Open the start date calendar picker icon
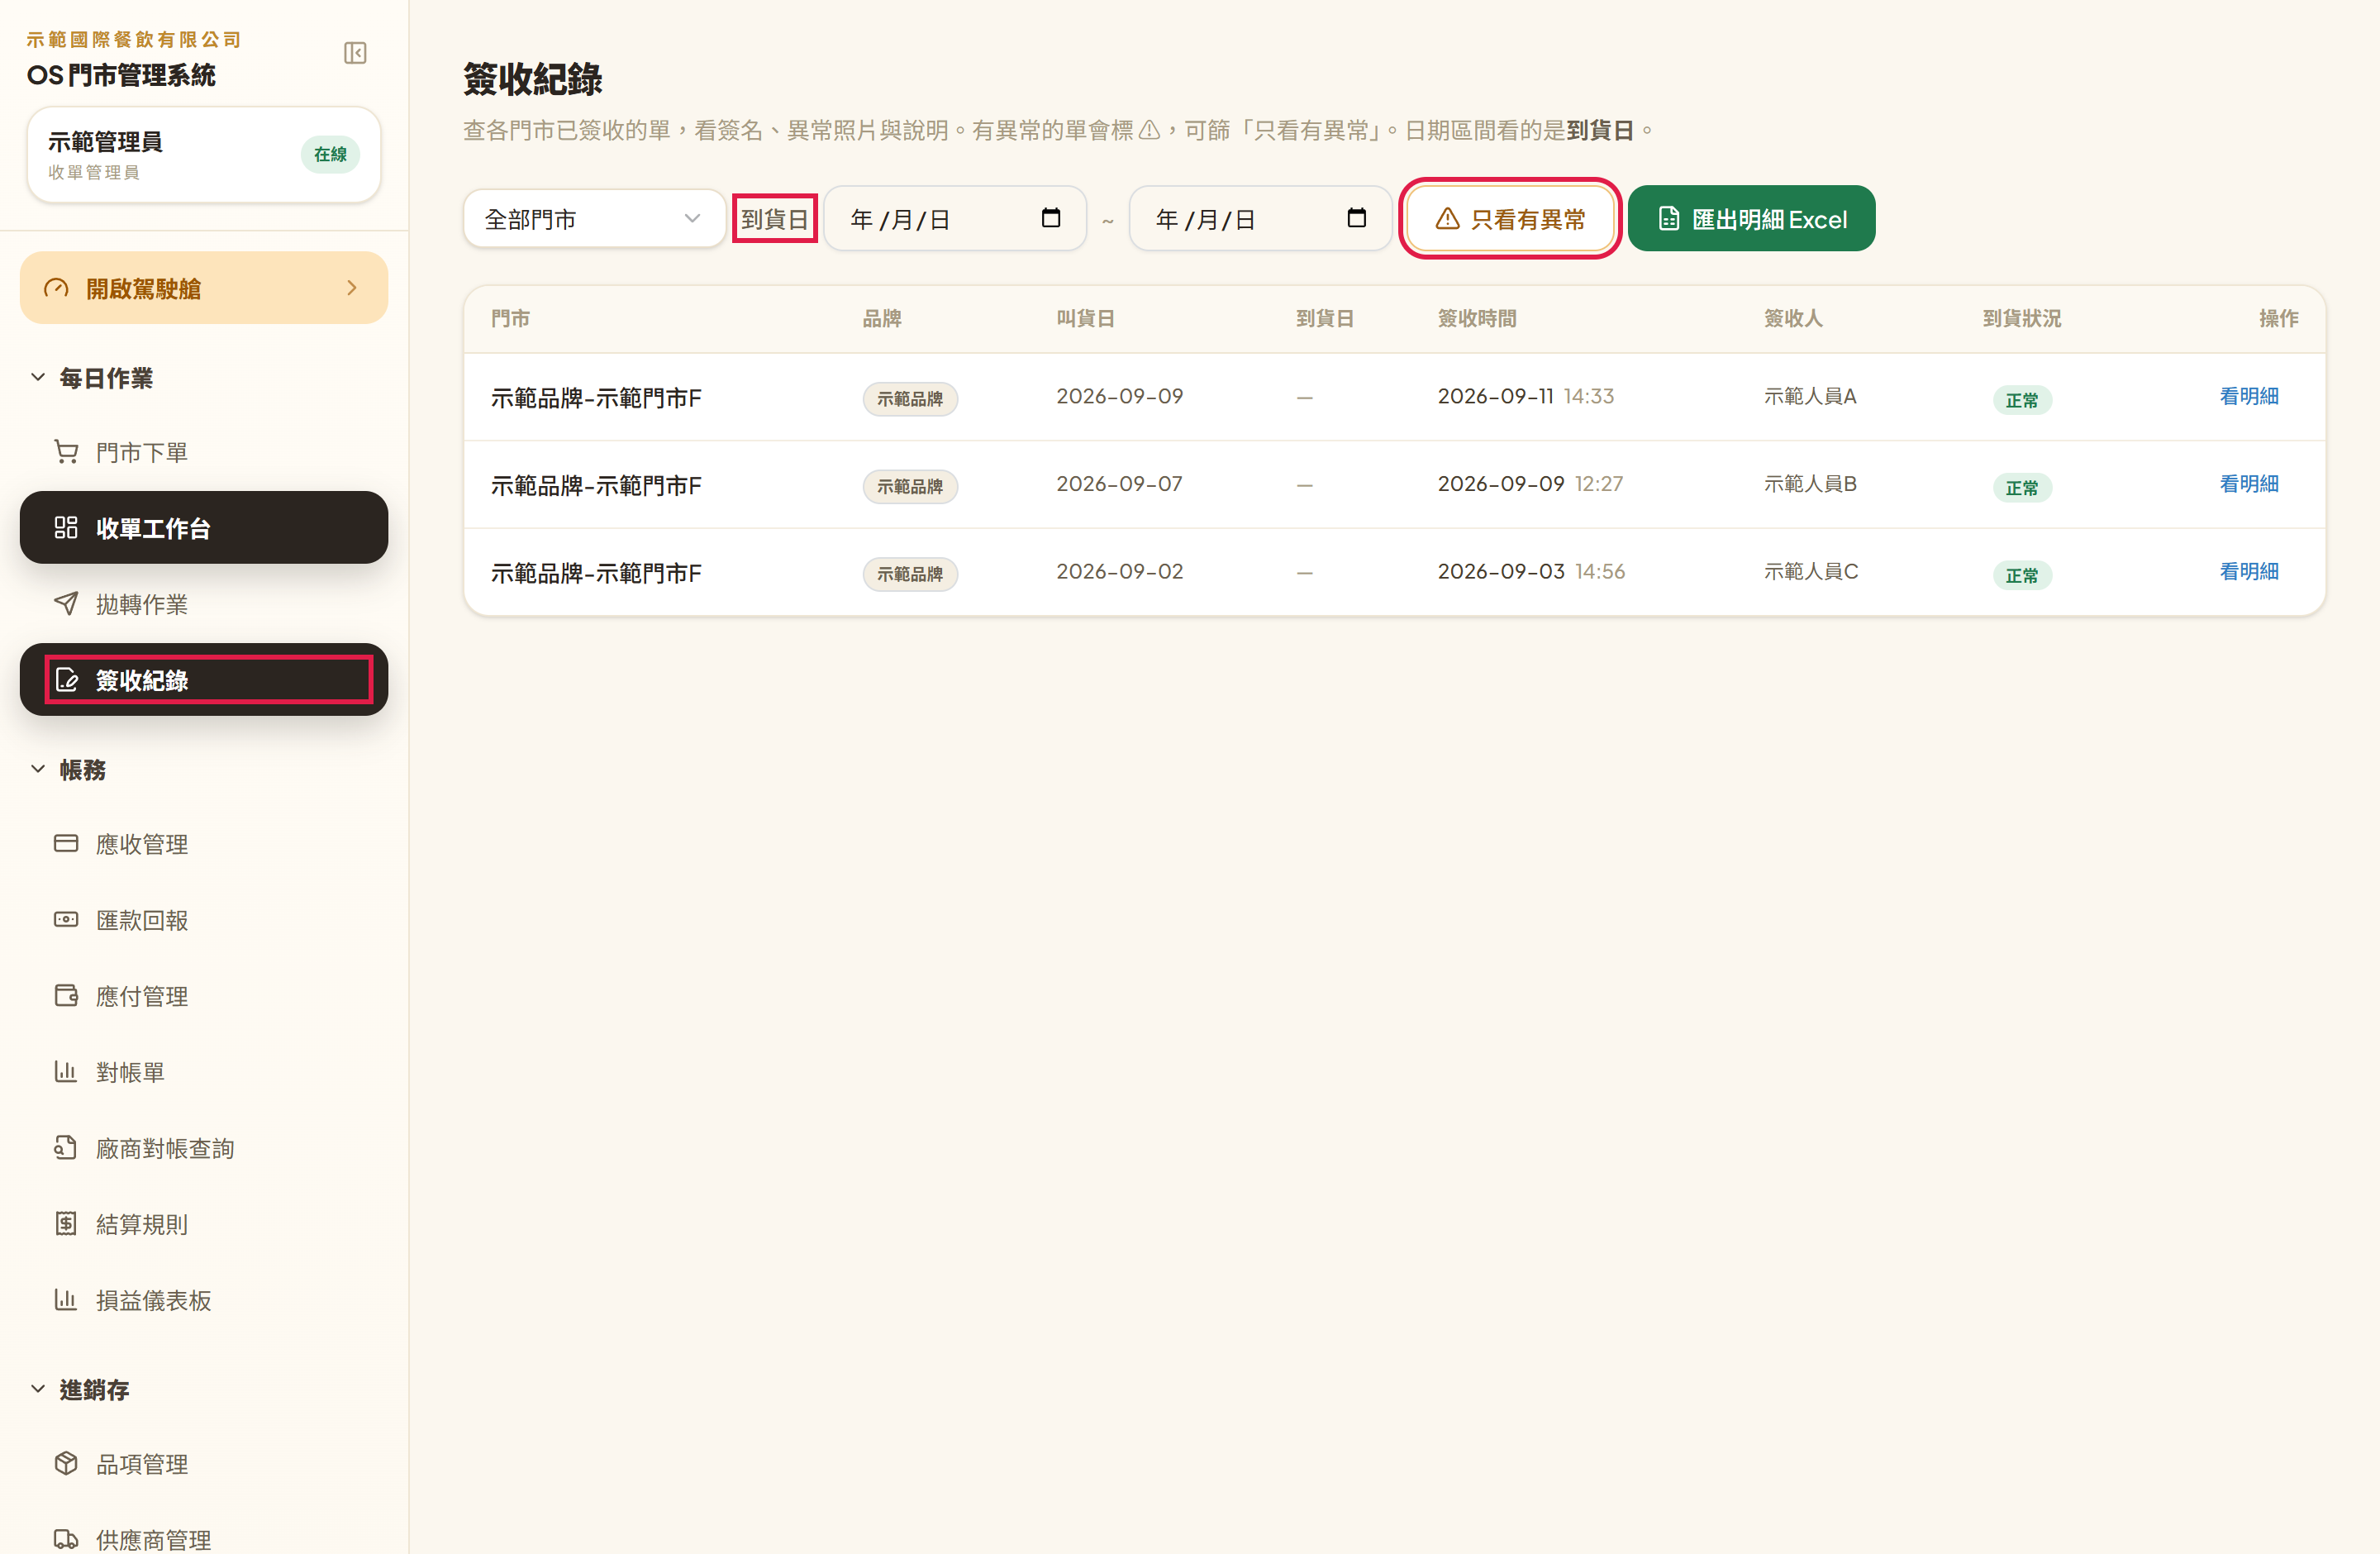 tap(1051, 218)
